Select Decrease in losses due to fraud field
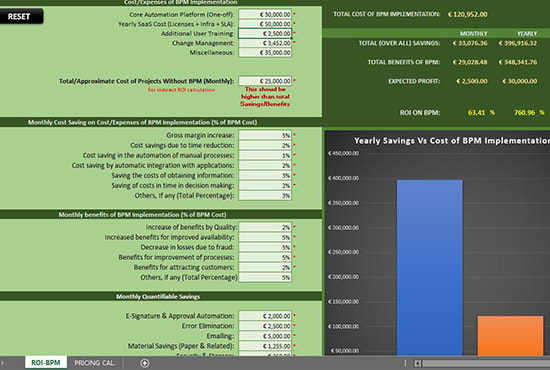The image size is (550, 370). tap(265, 247)
